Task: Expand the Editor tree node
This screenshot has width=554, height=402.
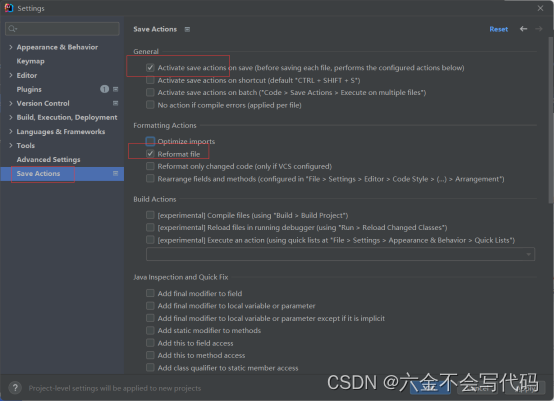Action: click(x=11, y=75)
